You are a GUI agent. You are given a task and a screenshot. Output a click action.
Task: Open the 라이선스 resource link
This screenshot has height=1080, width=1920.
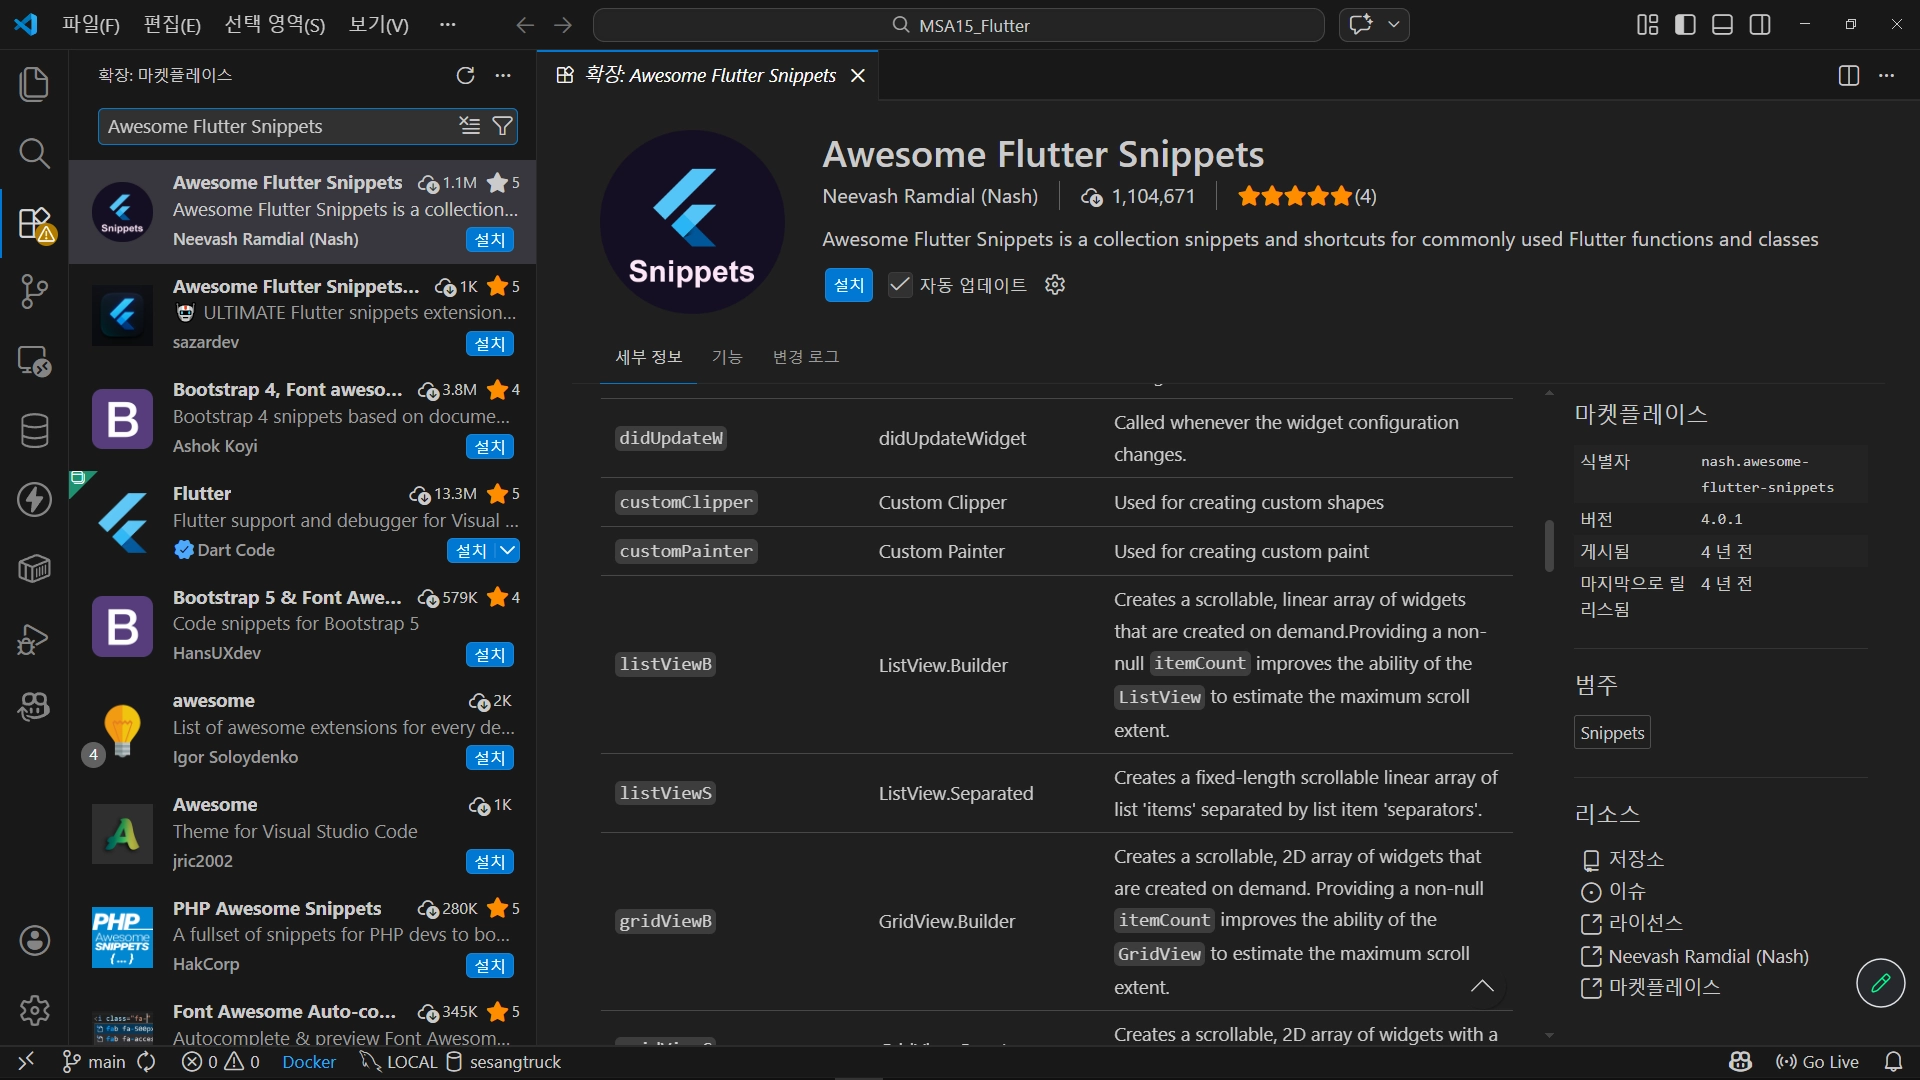[1645, 923]
